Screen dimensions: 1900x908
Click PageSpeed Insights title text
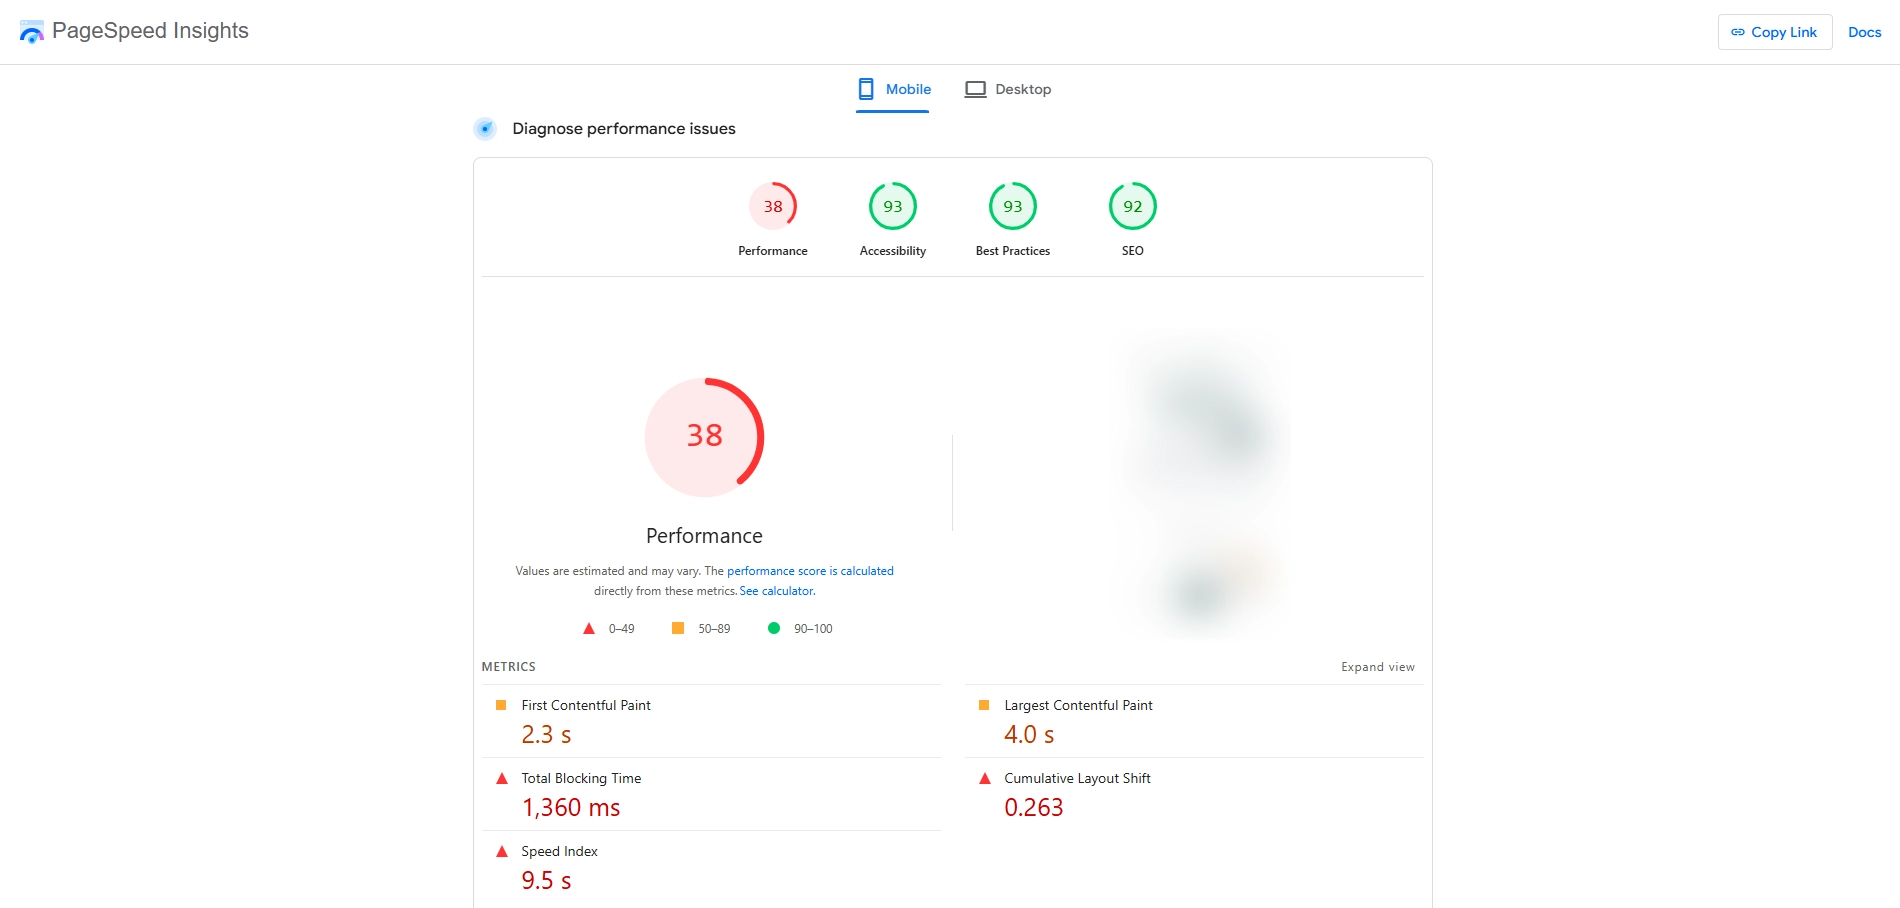click(x=150, y=31)
